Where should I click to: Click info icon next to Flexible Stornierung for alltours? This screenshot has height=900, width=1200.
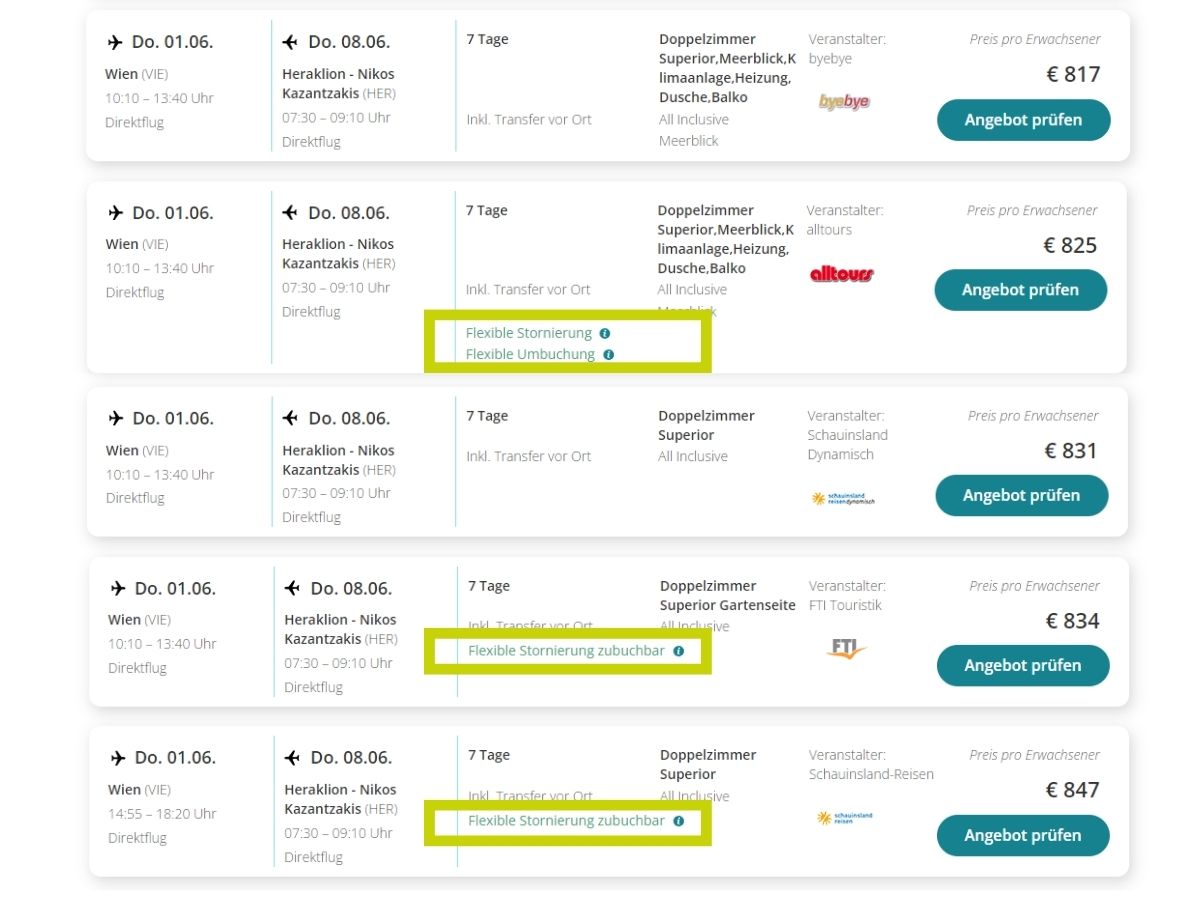click(x=605, y=333)
